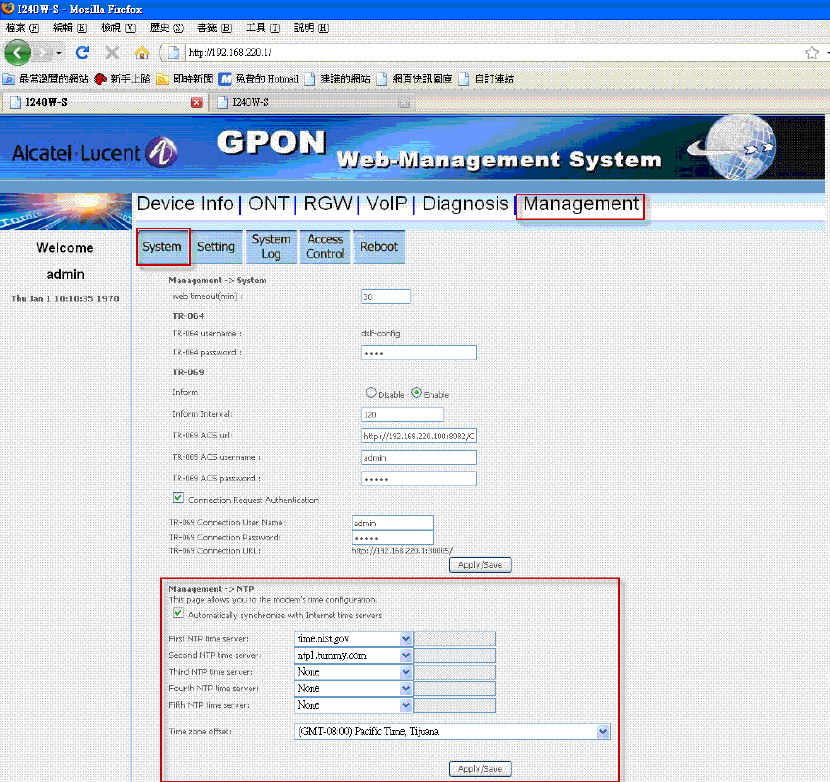Select the Inform Disable radio button

(371, 393)
